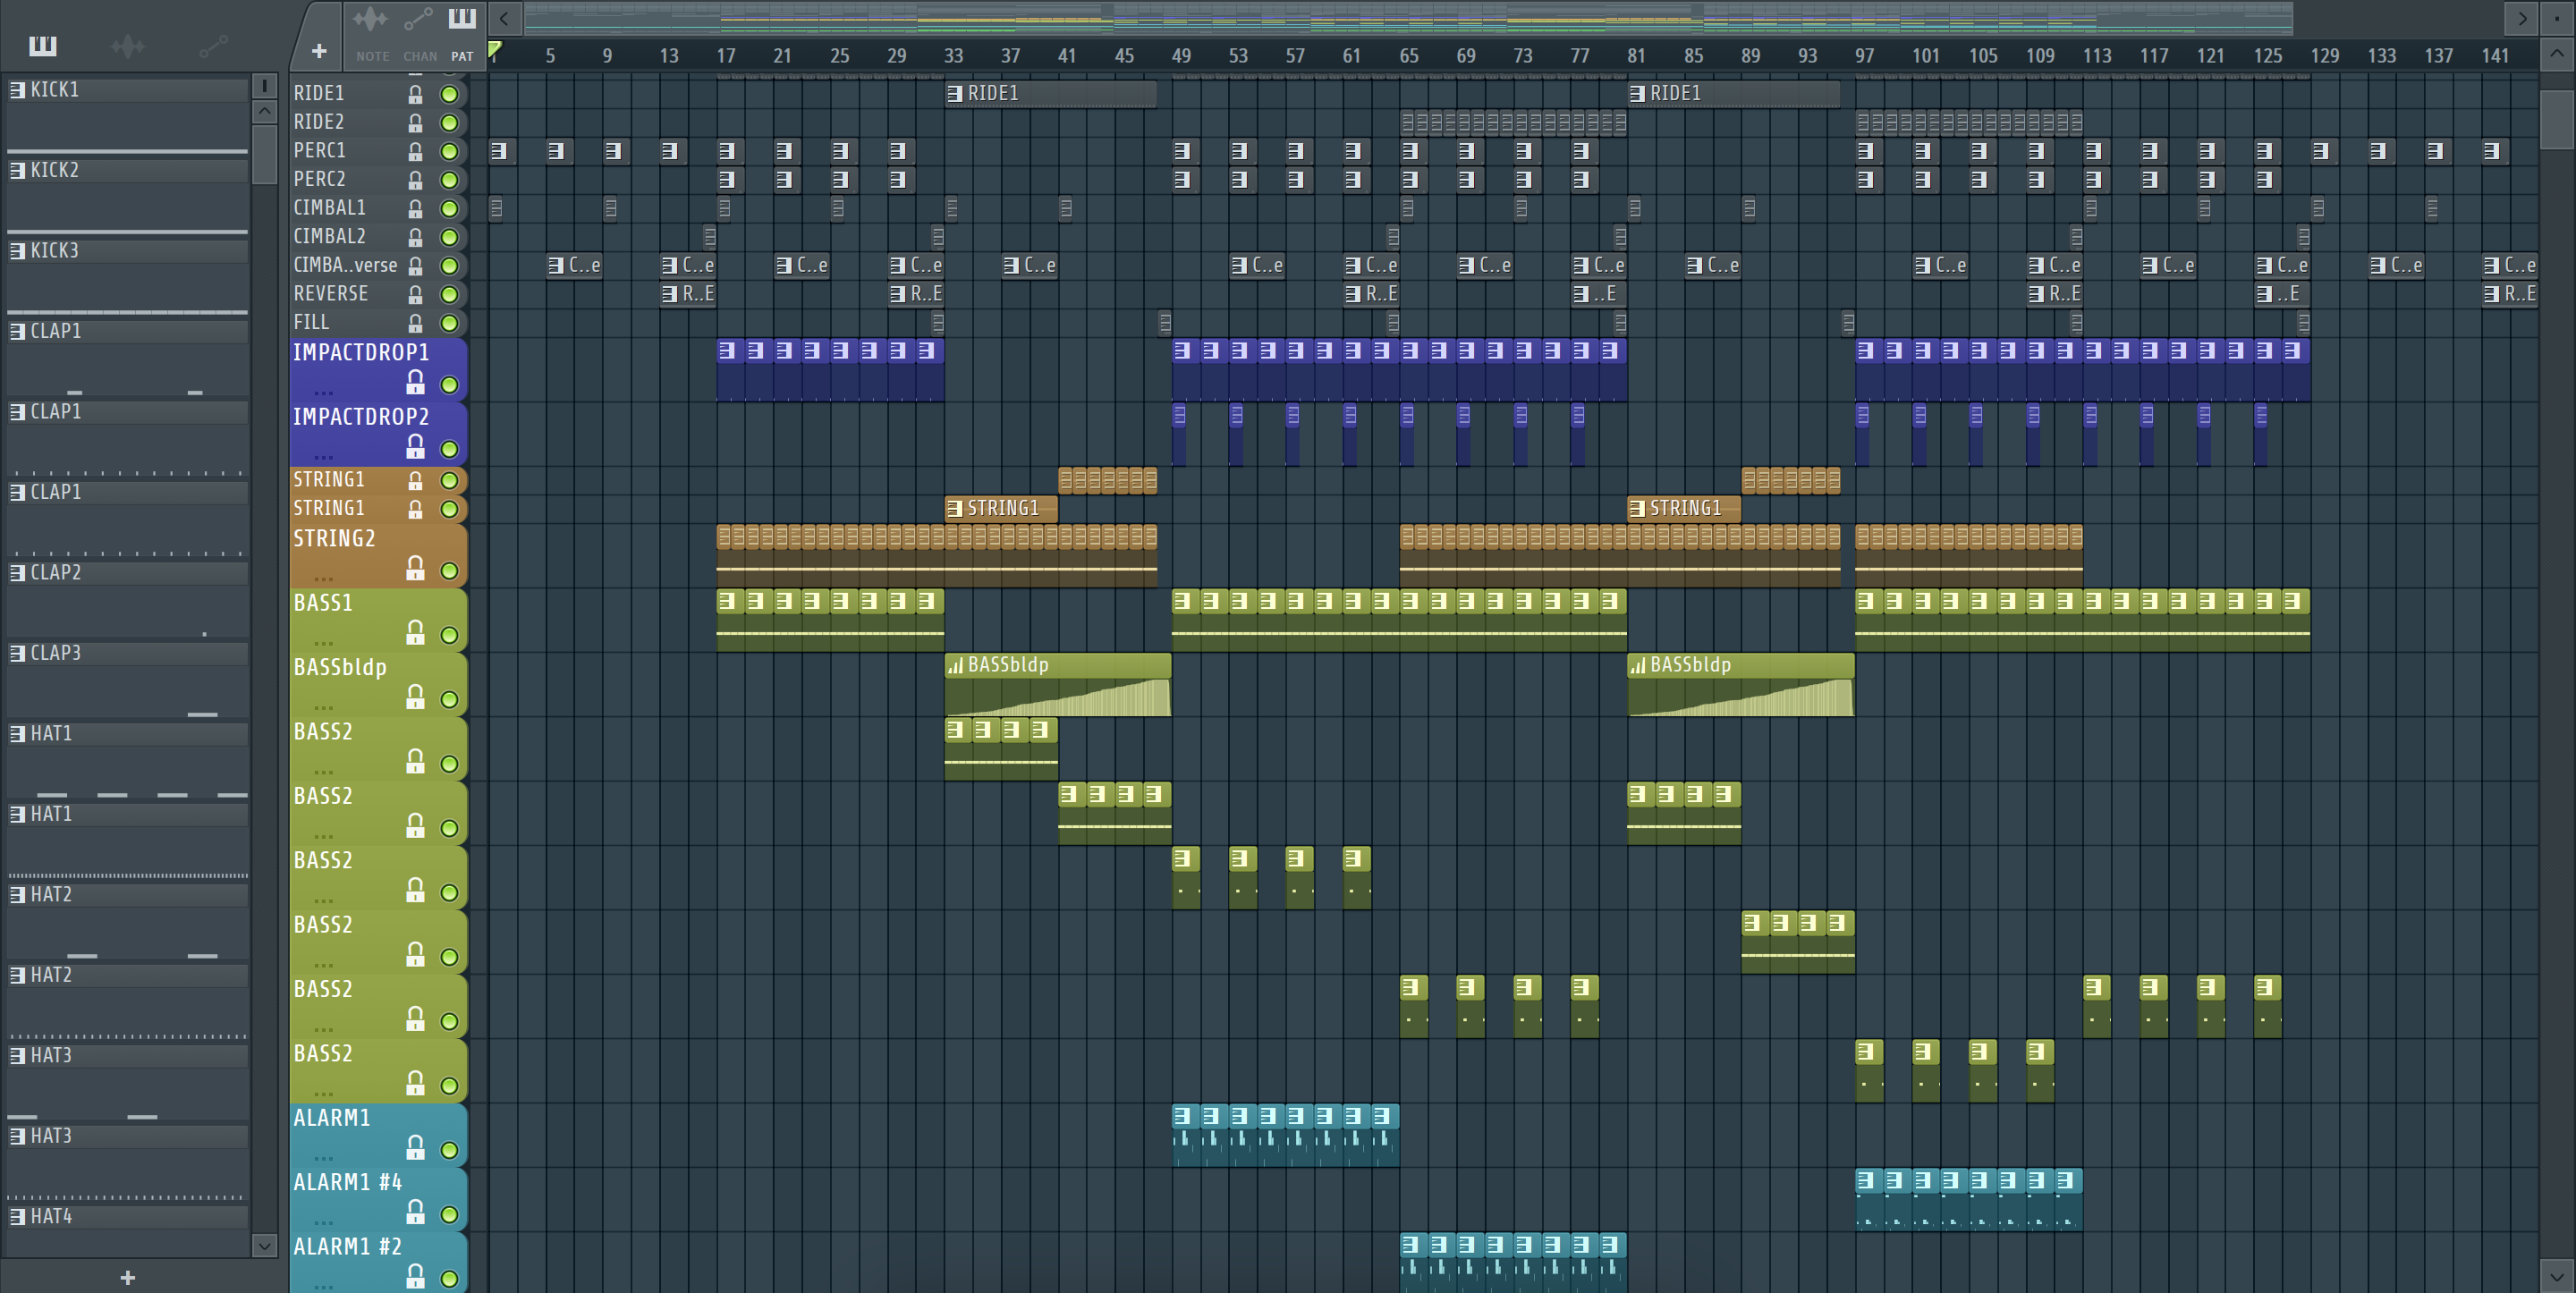
Task: Select the IMPACTDROP1 track name
Action: click(361, 352)
